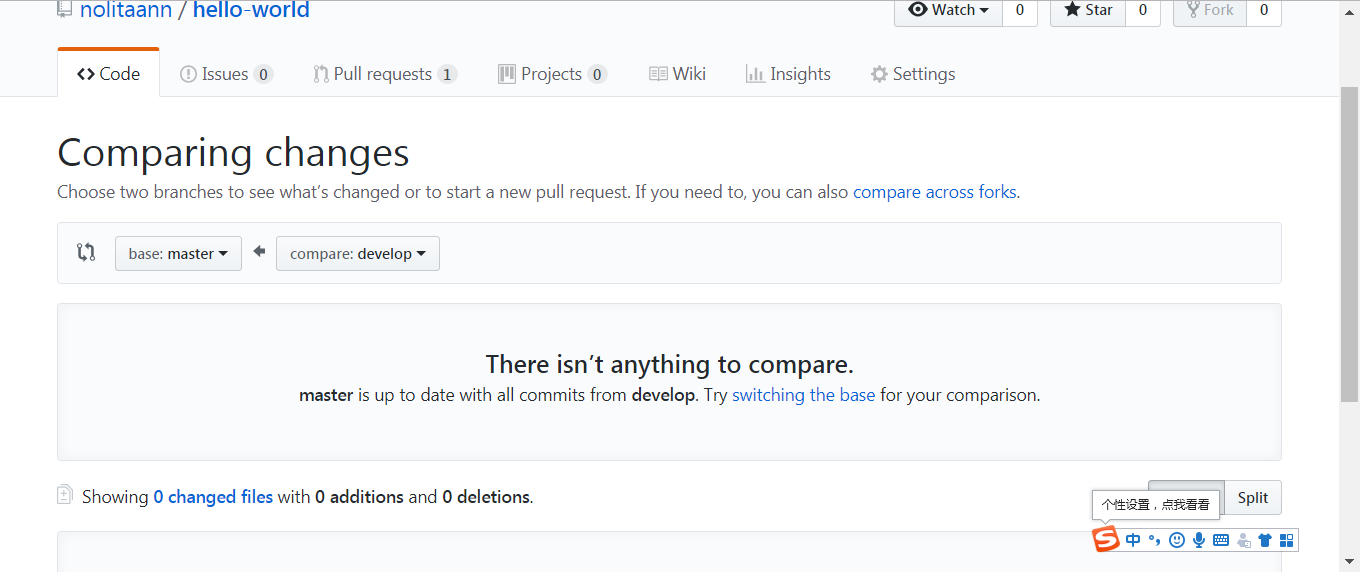Screen dimensions: 1360x572
Task: Click the 个性设置，点我看看 tooltip
Action: point(1156,505)
